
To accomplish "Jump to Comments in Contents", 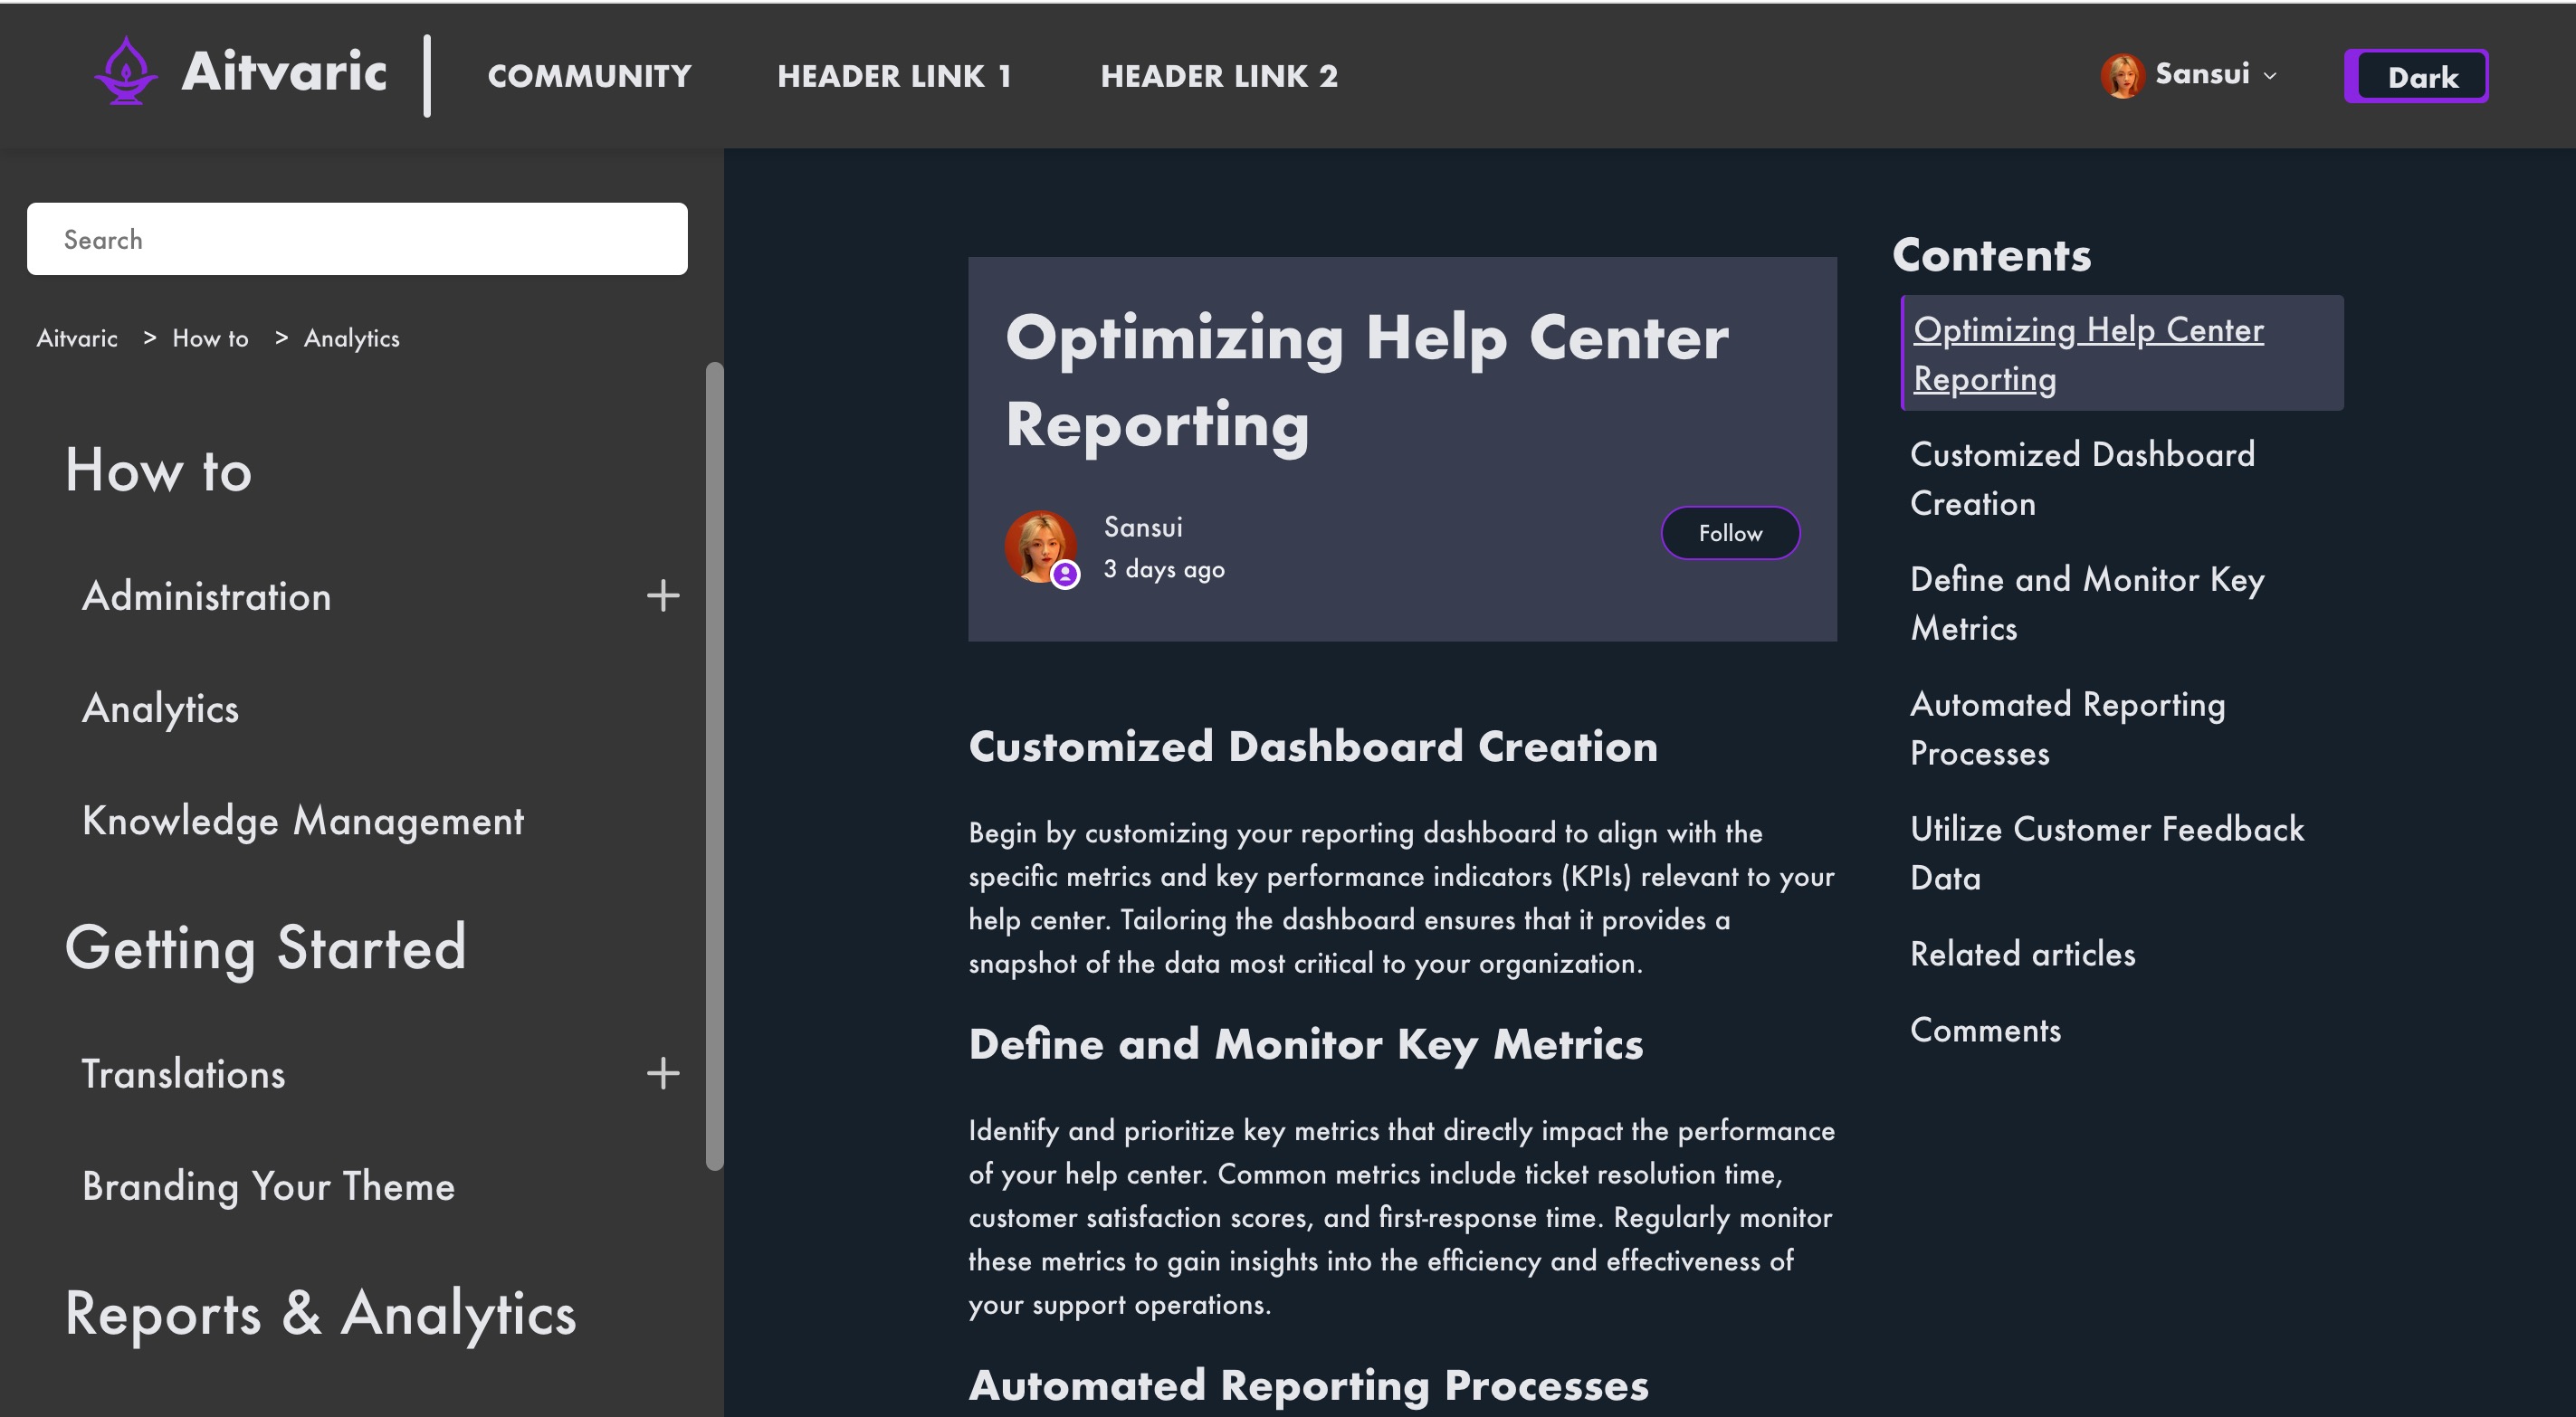I will point(1985,1030).
